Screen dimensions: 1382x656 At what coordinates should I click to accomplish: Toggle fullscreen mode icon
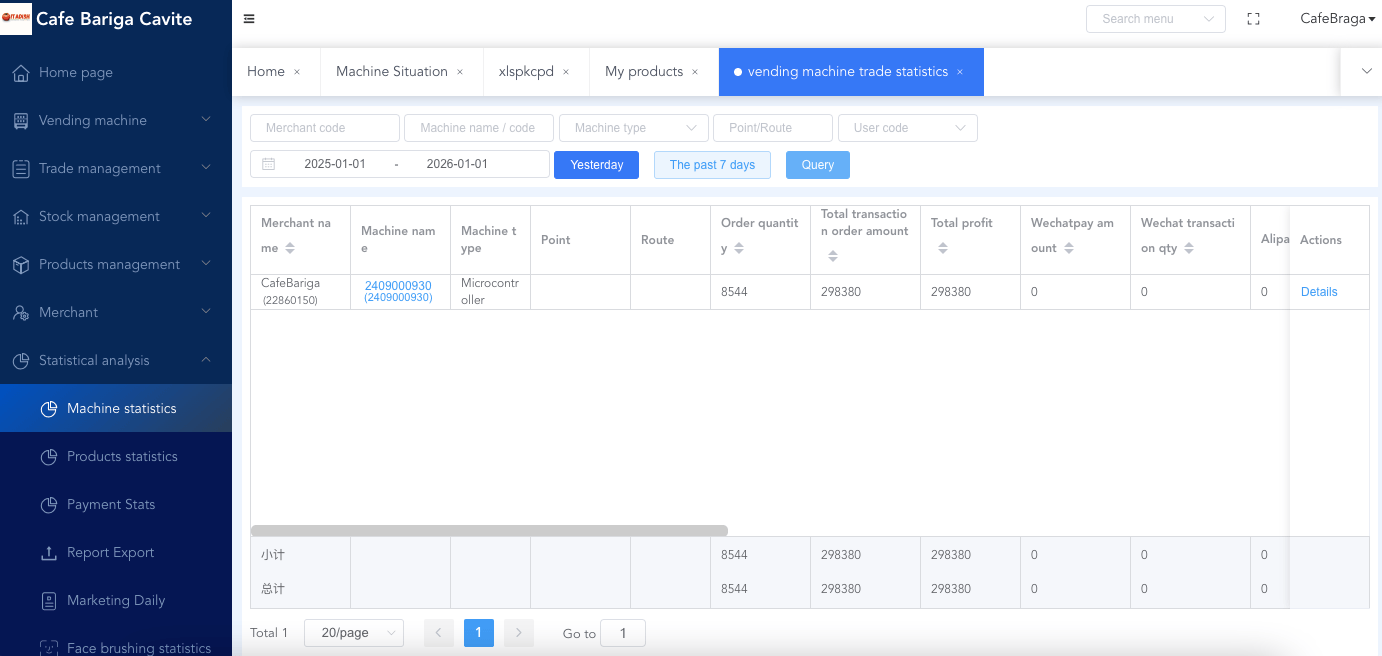[x=1253, y=19]
